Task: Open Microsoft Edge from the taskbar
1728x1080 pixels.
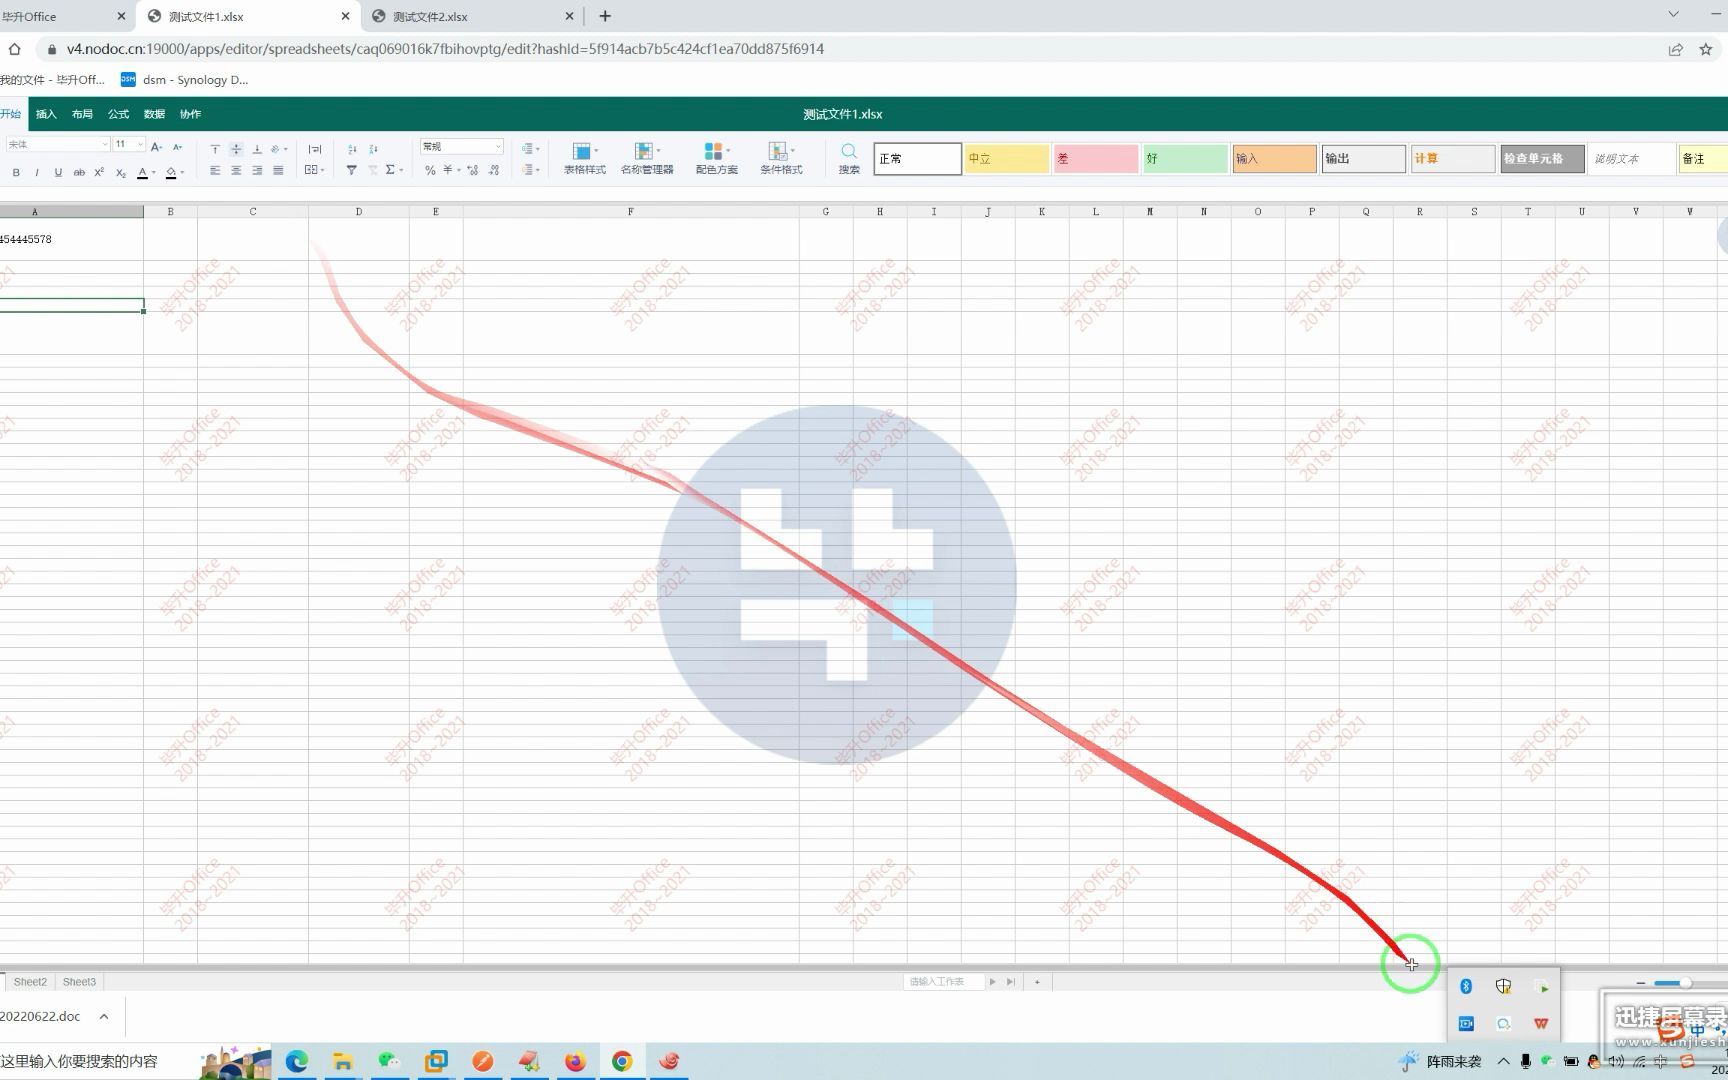Action: (x=297, y=1061)
